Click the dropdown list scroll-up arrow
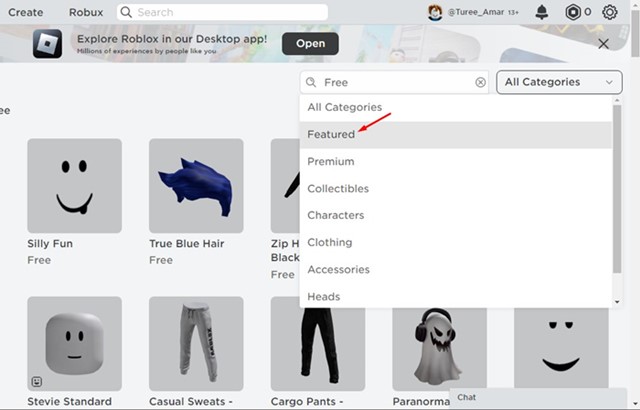640x410 pixels. coord(617,100)
